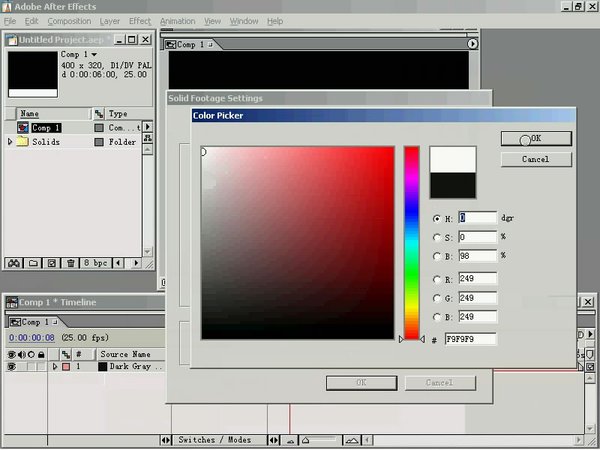Toggle video eye switch for Dark Gray layer
The height and width of the screenshot is (450, 600).
[11, 367]
